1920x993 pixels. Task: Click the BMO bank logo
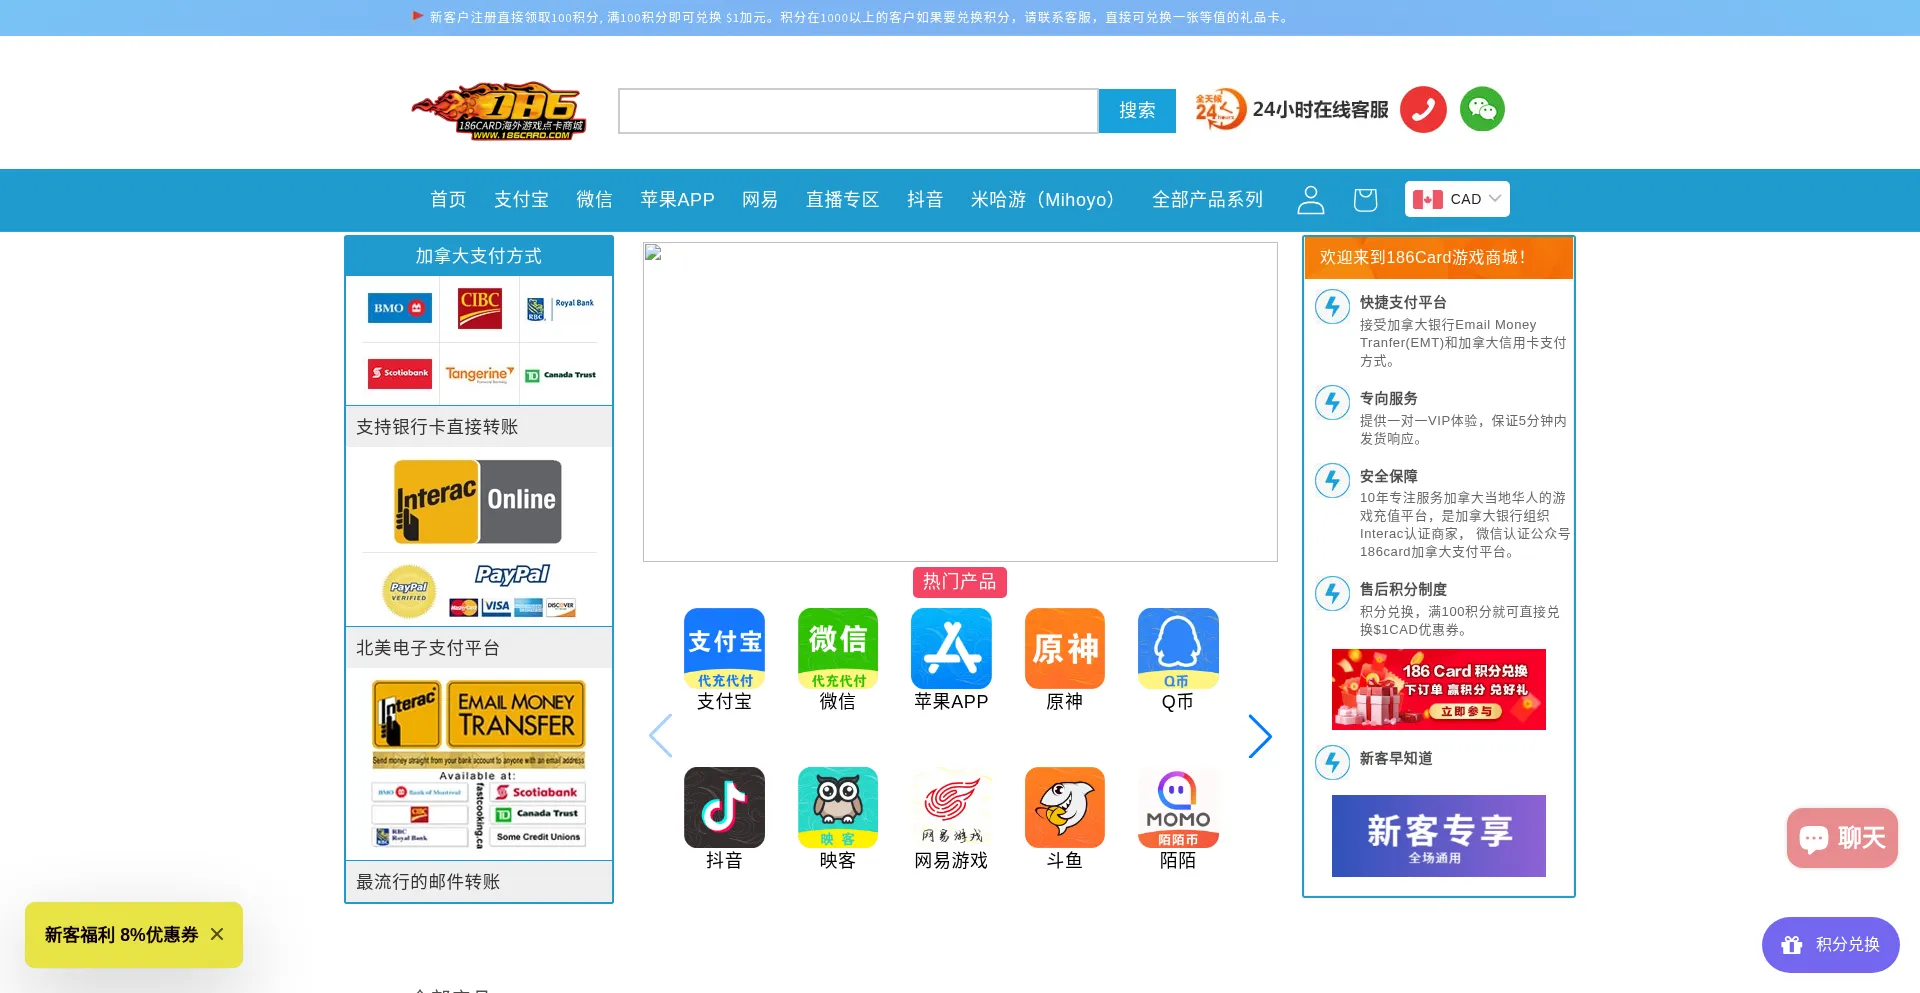coord(400,308)
